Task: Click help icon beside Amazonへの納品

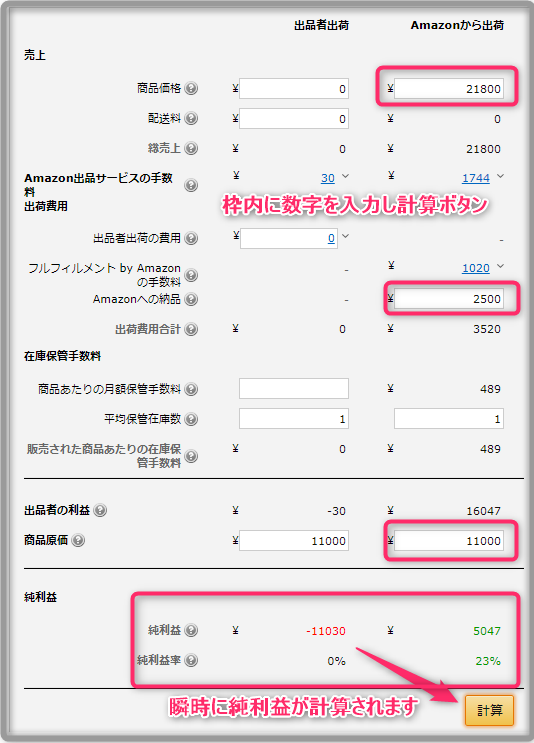Action: pyautogui.click(x=191, y=299)
